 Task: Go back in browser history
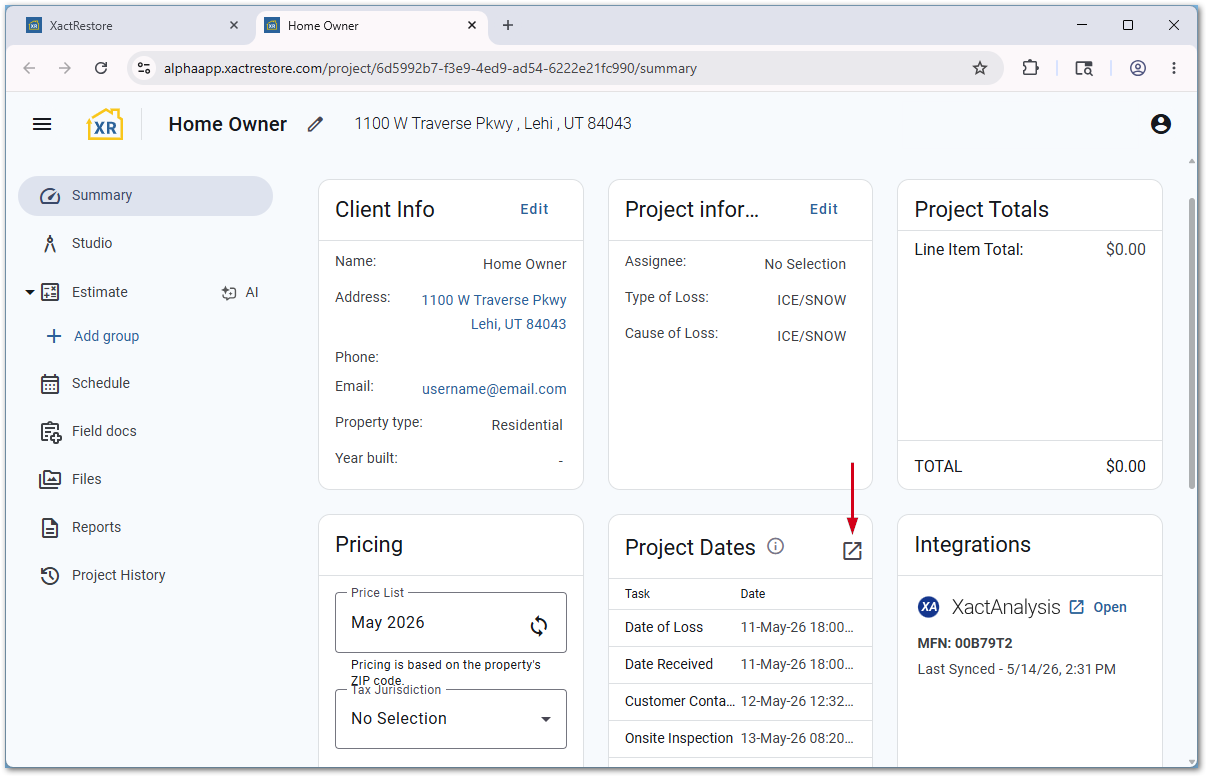(29, 68)
